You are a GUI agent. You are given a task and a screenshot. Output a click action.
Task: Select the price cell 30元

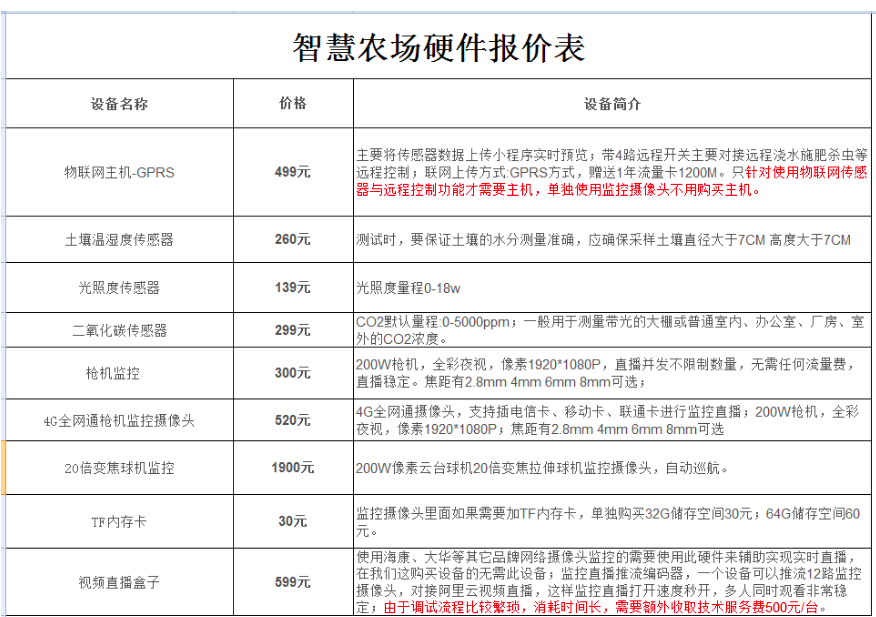coord(293,521)
